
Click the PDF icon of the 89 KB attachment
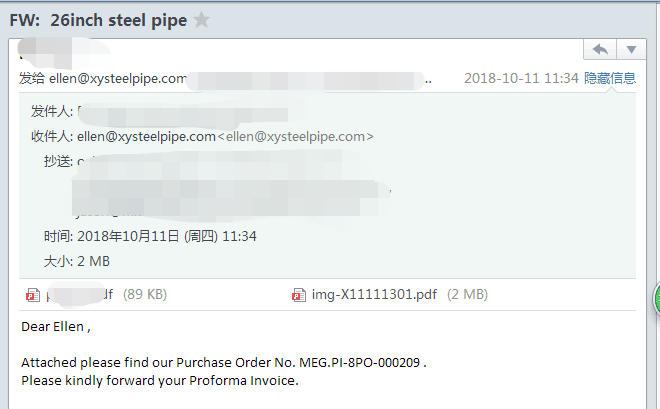[33, 295]
